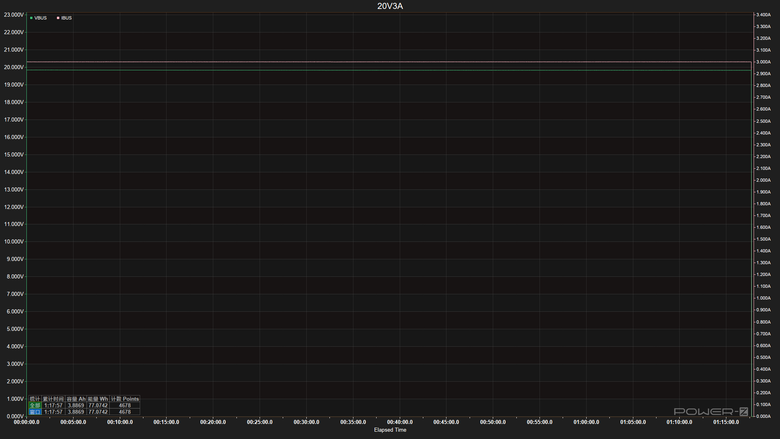Viewport: 780px width, 439px height.
Task: Select the blue 窗口 row label
Action: coord(35,412)
